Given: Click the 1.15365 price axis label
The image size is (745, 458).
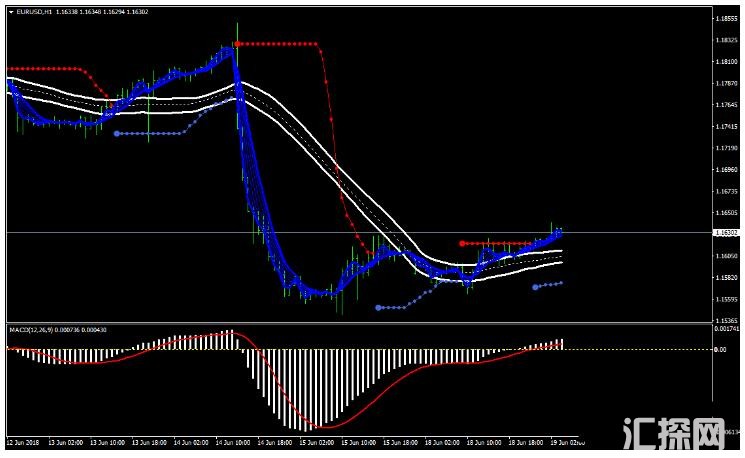Looking at the screenshot, I should click(x=726, y=320).
